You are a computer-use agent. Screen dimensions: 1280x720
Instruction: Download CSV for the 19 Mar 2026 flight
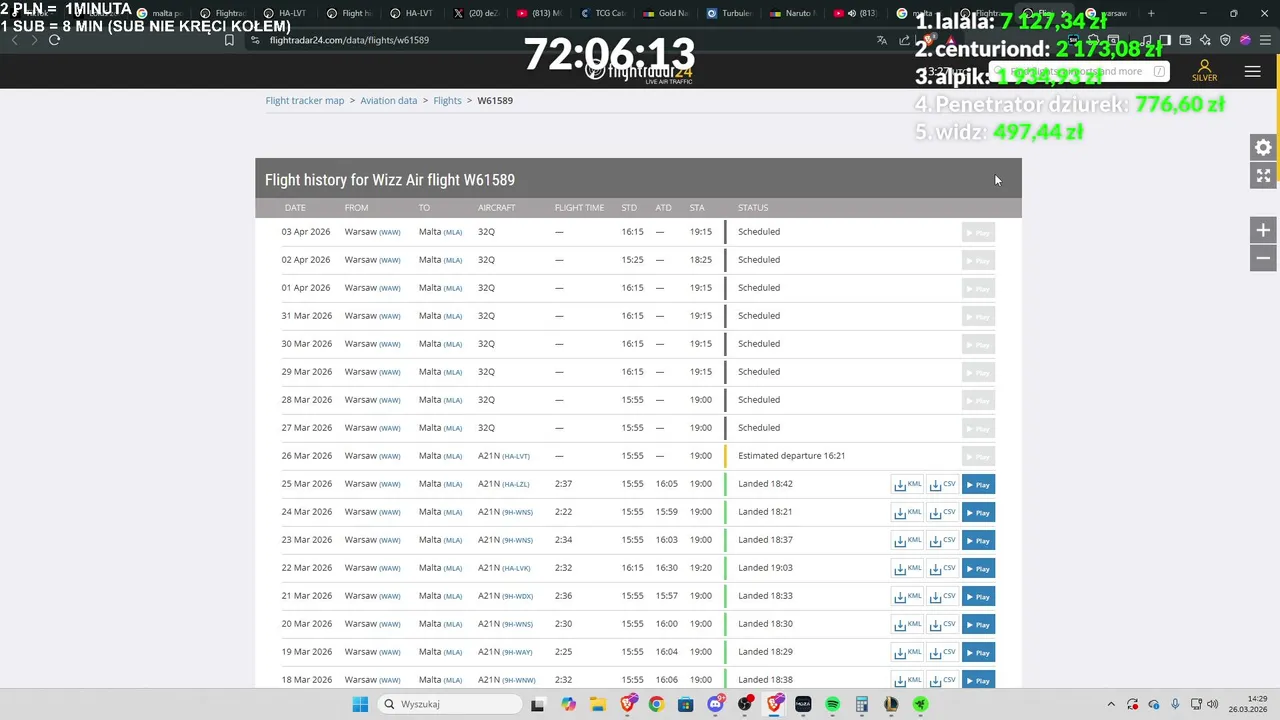pos(943,653)
